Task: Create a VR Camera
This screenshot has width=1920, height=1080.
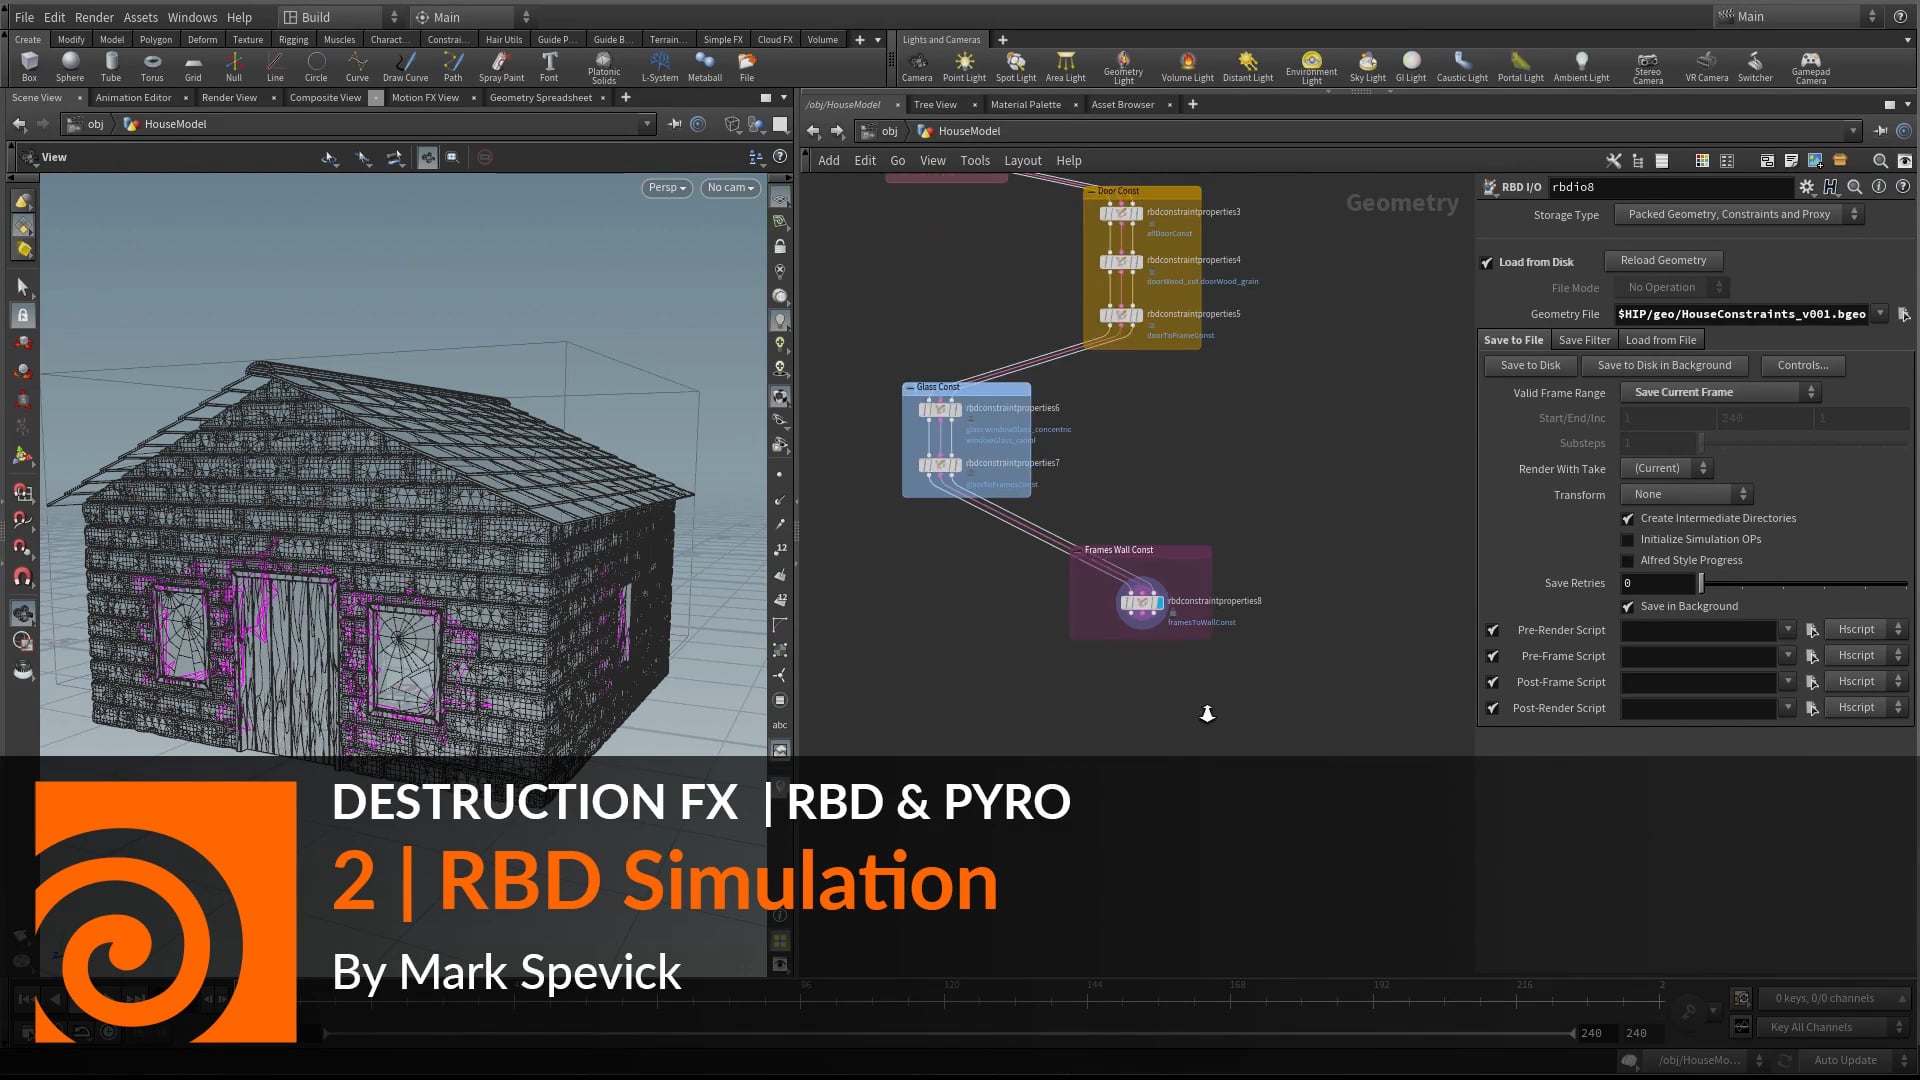Action: 1706,63
